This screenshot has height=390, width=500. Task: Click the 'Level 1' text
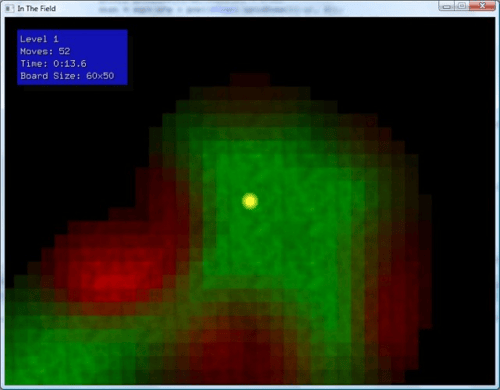coord(39,39)
